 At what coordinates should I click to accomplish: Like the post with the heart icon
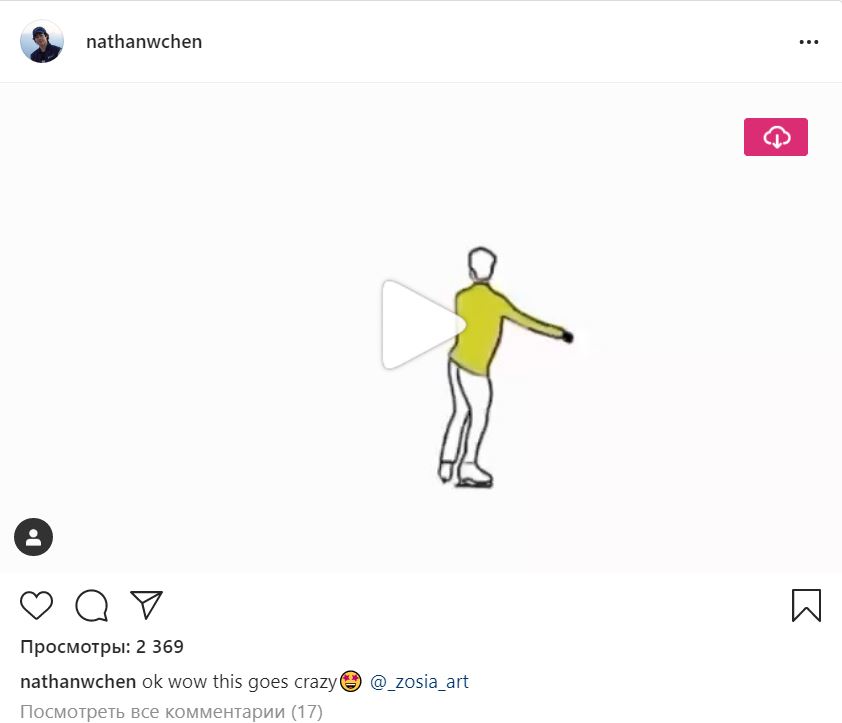click(x=37, y=605)
